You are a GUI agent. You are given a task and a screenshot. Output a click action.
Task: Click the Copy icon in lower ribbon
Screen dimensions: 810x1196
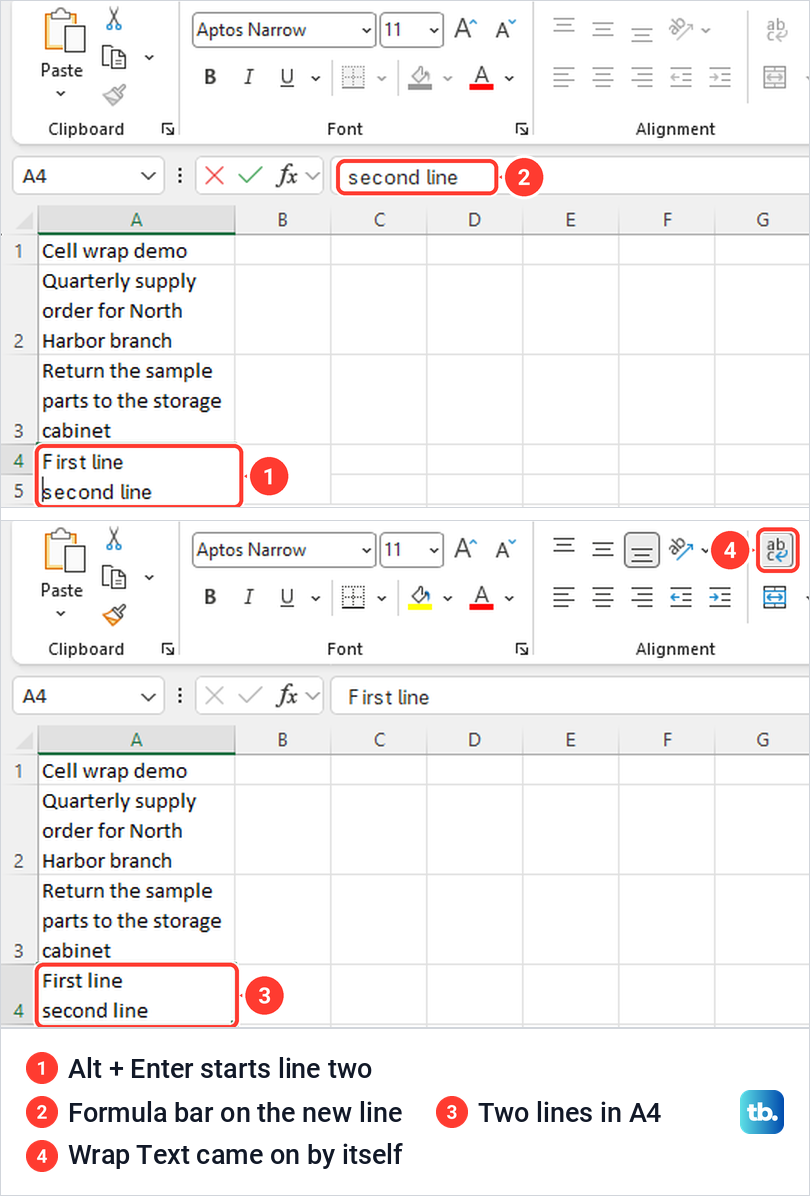tap(114, 577)
